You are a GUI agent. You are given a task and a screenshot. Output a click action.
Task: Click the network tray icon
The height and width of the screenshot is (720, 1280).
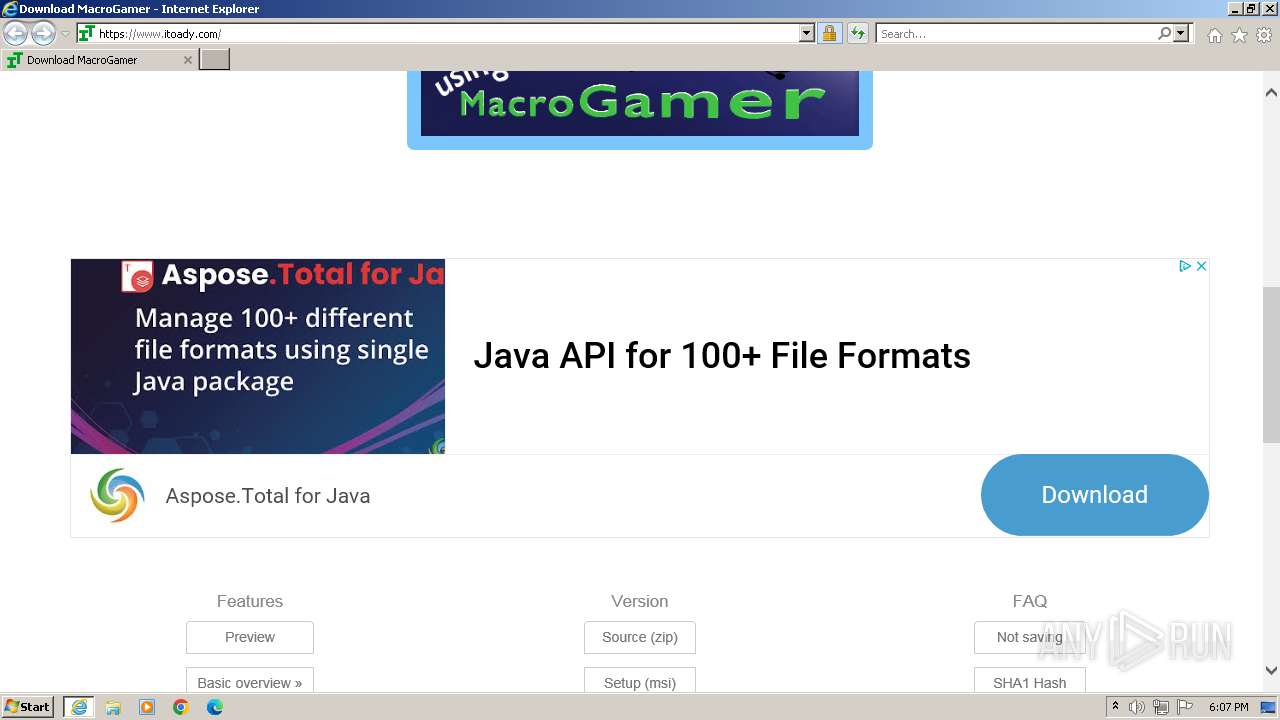(1161, 707)
